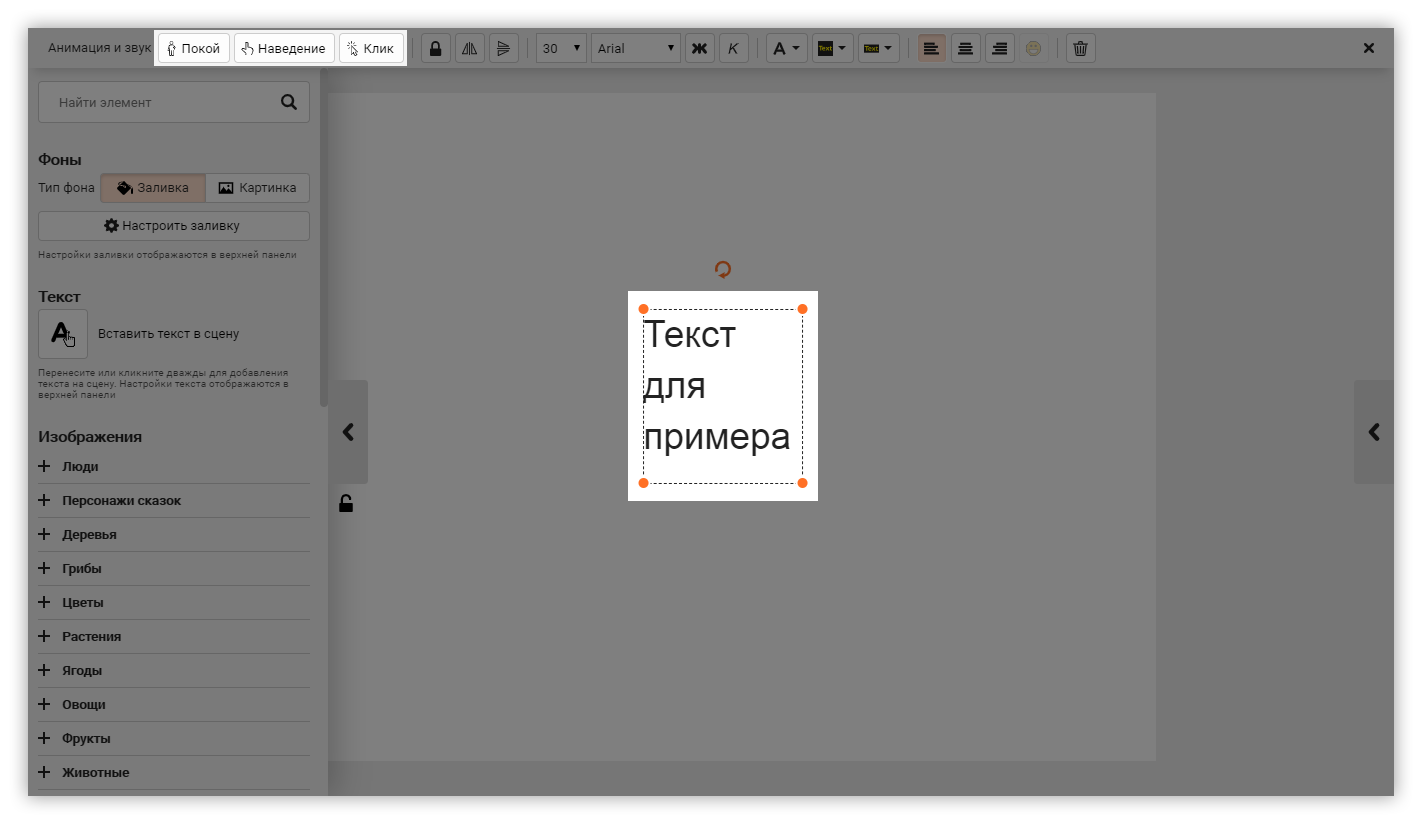Flip the element horizontally
Image resolution: width=1423 pixels, height=825 pixels.
pos(469,48)
